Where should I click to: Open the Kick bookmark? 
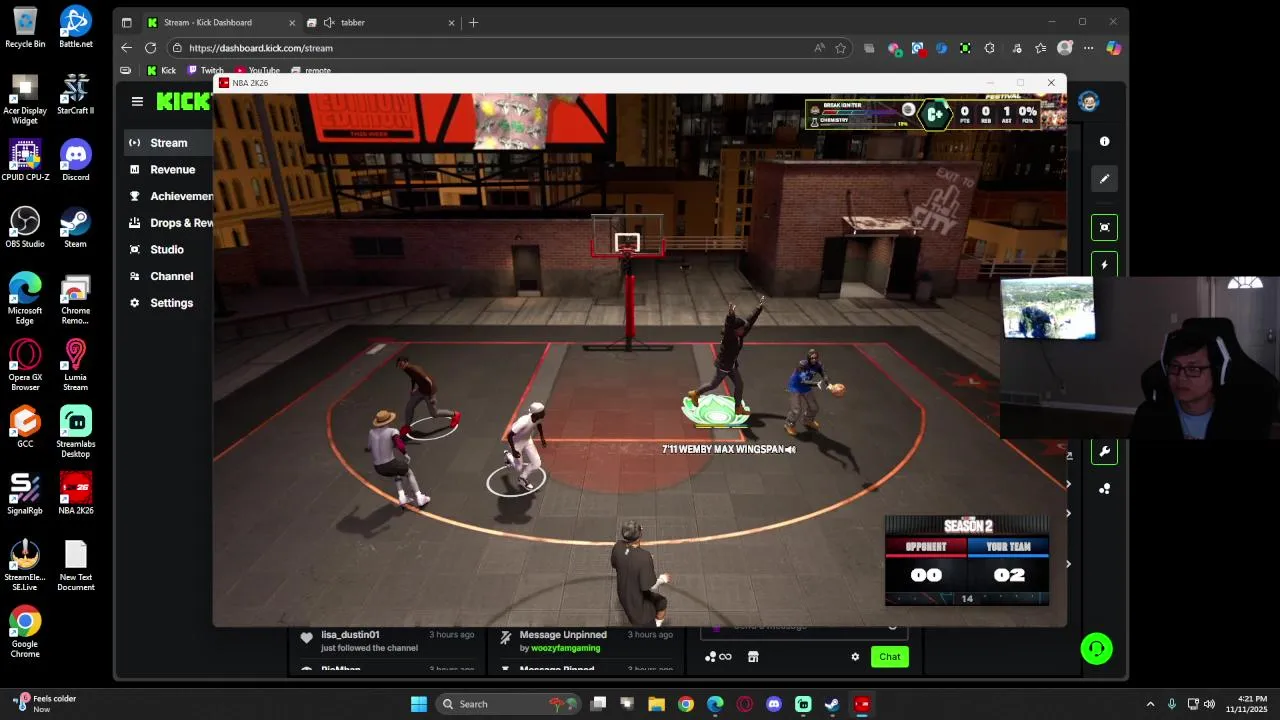[161, 71]
